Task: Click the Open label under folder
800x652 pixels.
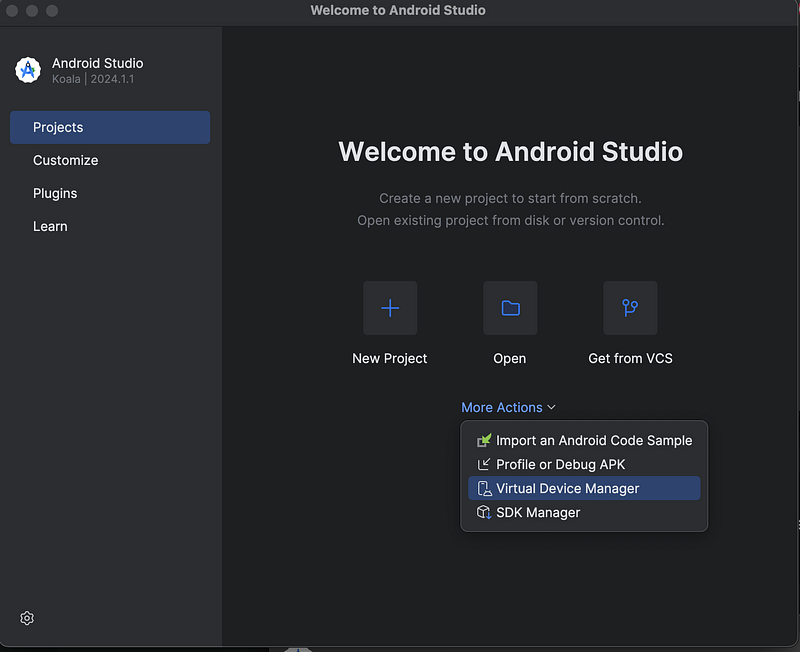Action: tap(510, 359)
